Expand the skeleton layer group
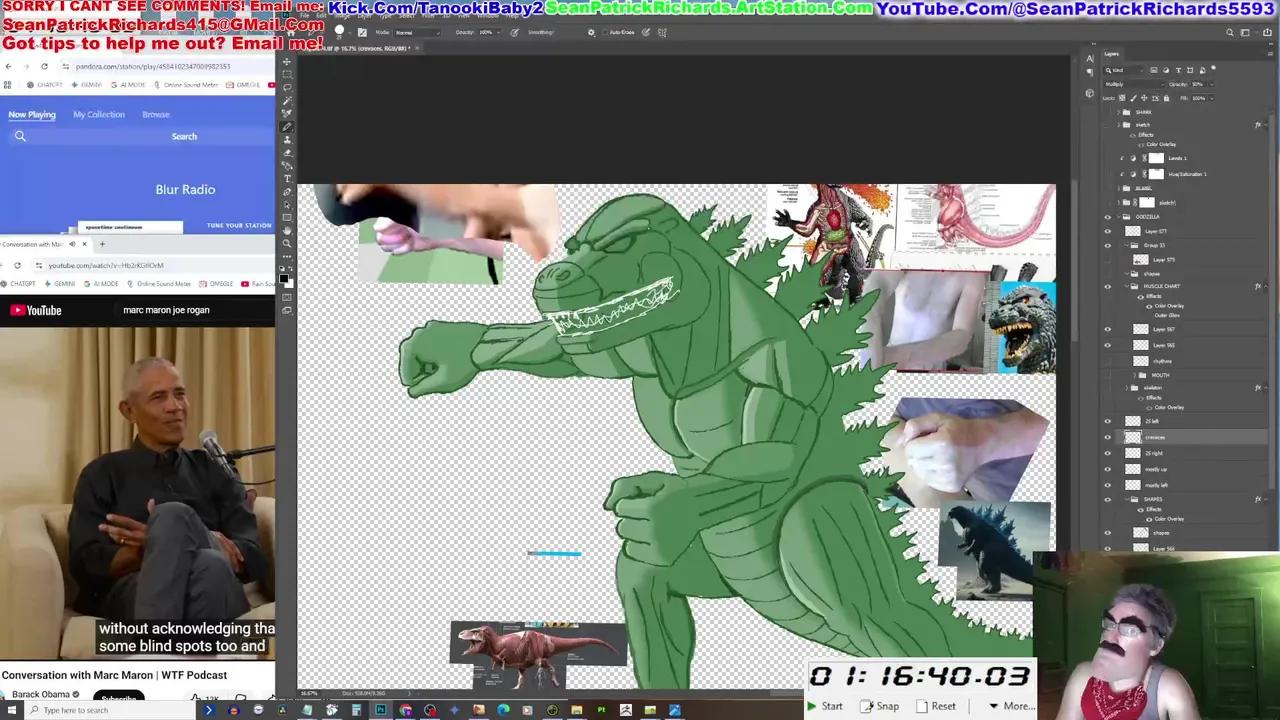This screenshot has height=720, width=1280. coord(1126,388)
